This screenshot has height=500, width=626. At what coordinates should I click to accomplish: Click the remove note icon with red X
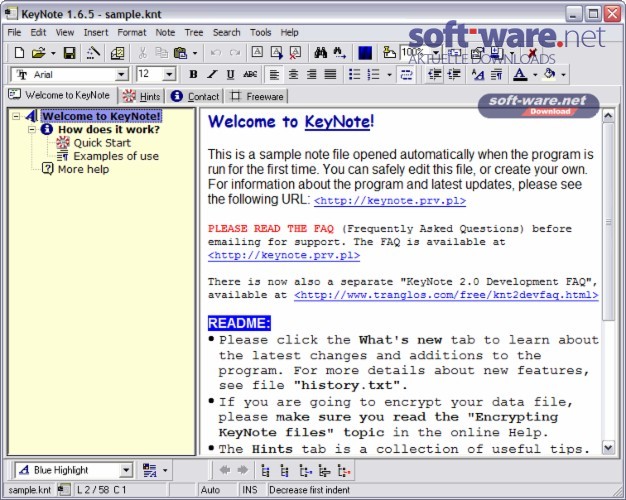click(295, 53)
